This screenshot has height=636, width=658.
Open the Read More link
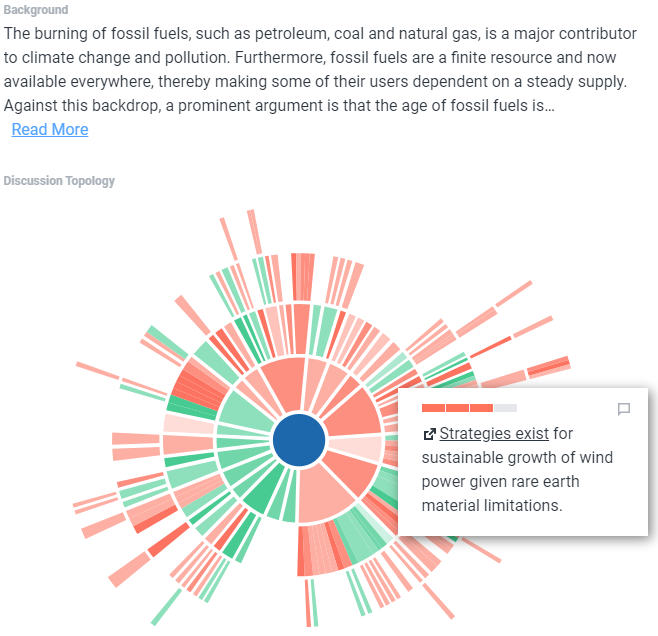(50, 130)
